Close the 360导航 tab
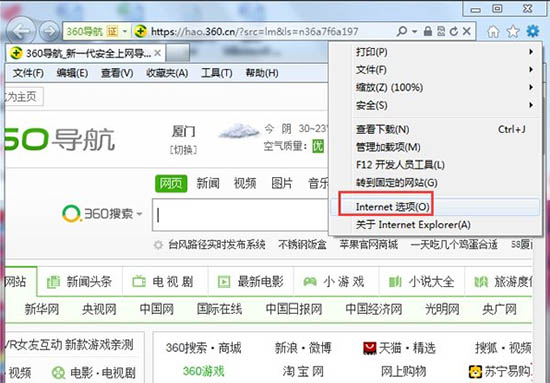The image size is (550, 383). [158, 53]
